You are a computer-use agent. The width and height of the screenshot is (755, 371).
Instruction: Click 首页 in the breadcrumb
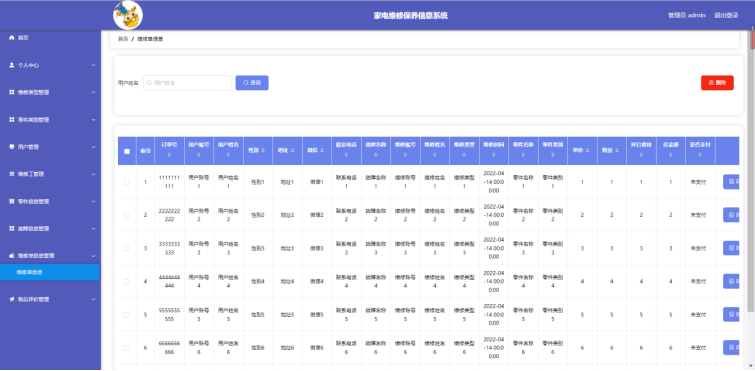[x=123, y=39]
